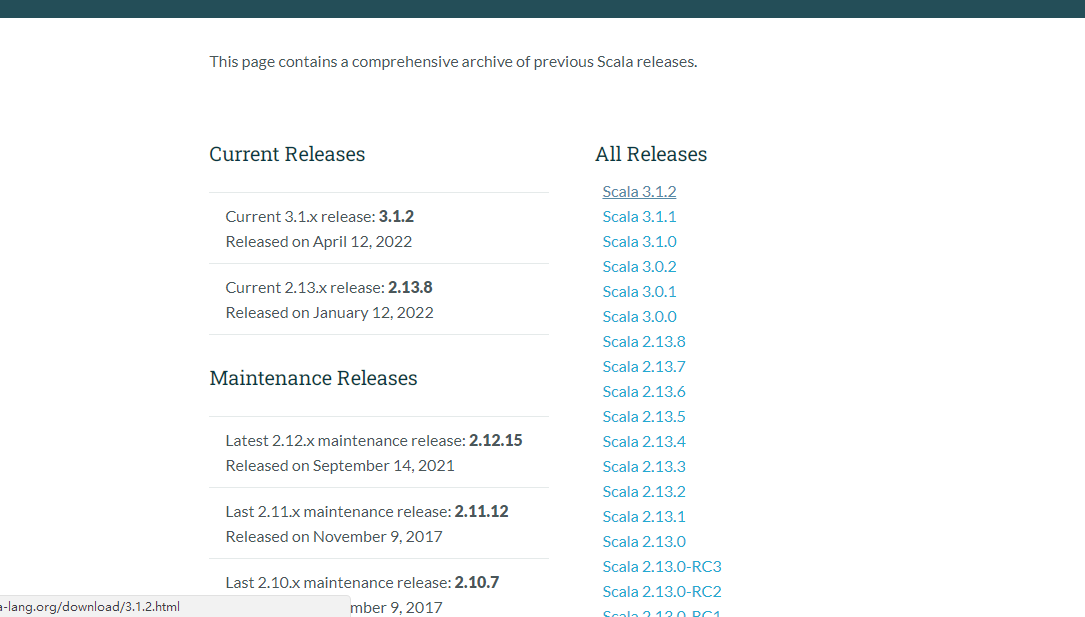The width and height of the screenshot is (1085, 617).
Task: Open the Scala 3.0.2 release link
Action: [x=639, y=266]
